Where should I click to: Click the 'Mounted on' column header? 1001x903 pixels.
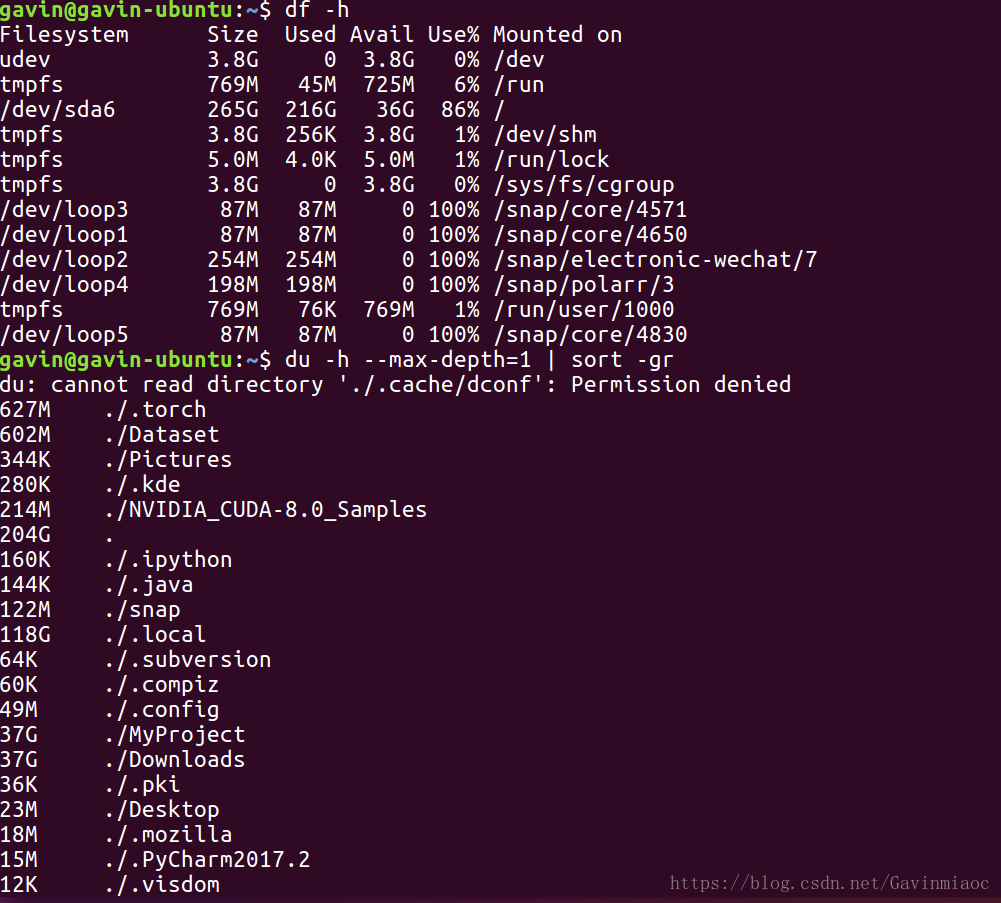(x=557, y=35)
